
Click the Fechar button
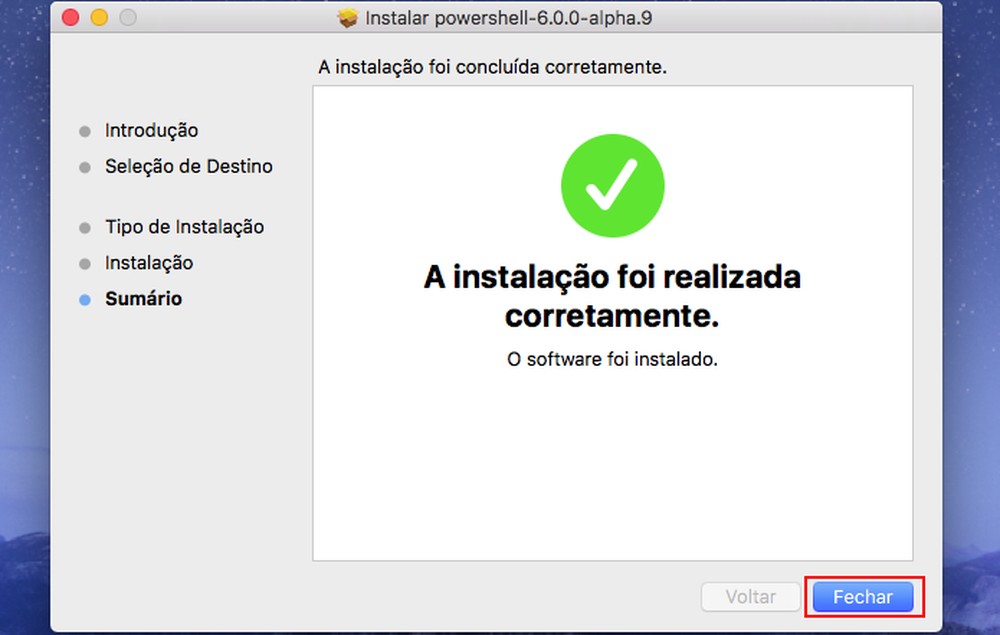click(x=862, y=596)
